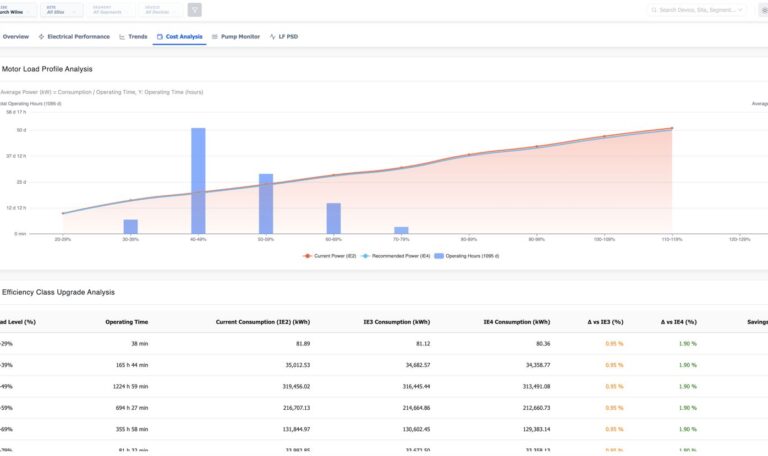Click the 694 h 27 min cell
Image resolution: width=768 pixels, height=456 pixels.
pos(132,408)
